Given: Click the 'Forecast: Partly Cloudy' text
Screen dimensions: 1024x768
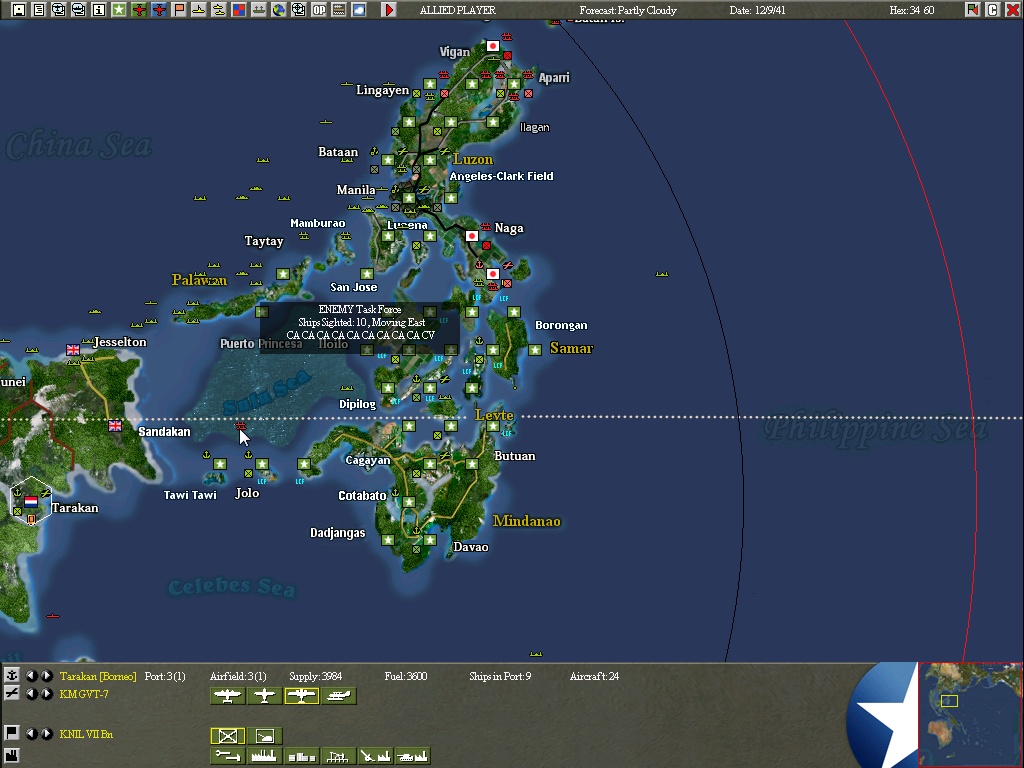Looking at the screenshot, I should pyautogui.click(x=628, y=10).
